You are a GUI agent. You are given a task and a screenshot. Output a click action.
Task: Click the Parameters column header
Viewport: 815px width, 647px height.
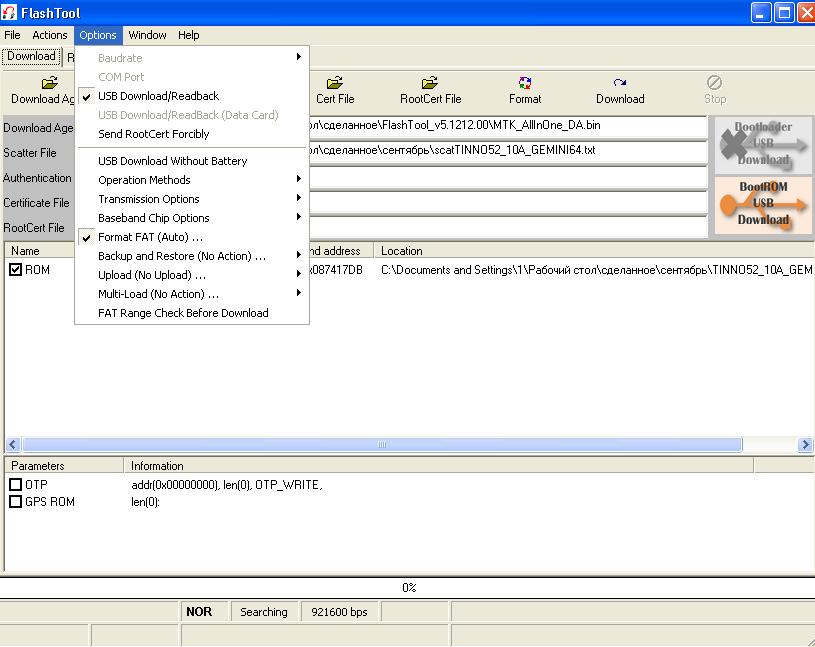pos(64,466)
